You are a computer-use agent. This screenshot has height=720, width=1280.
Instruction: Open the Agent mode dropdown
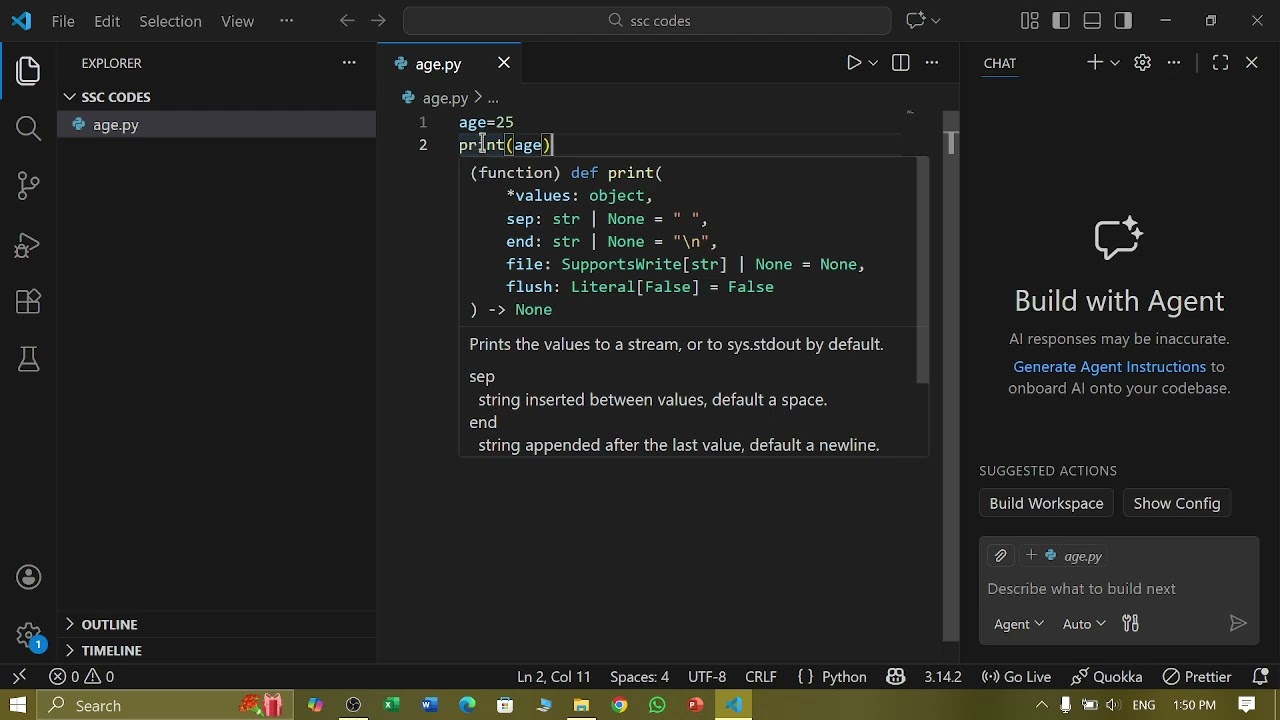pyautogui.click(x=1019, y=624)
